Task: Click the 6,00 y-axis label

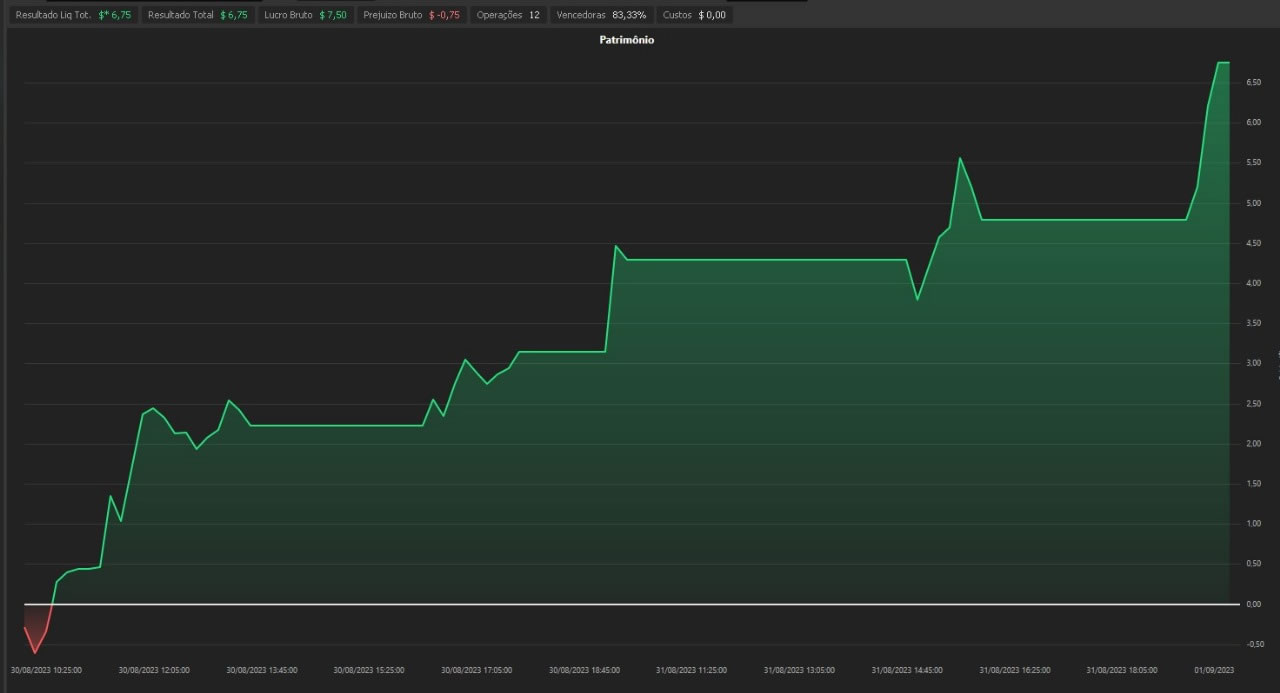Action: [1254, 123]
